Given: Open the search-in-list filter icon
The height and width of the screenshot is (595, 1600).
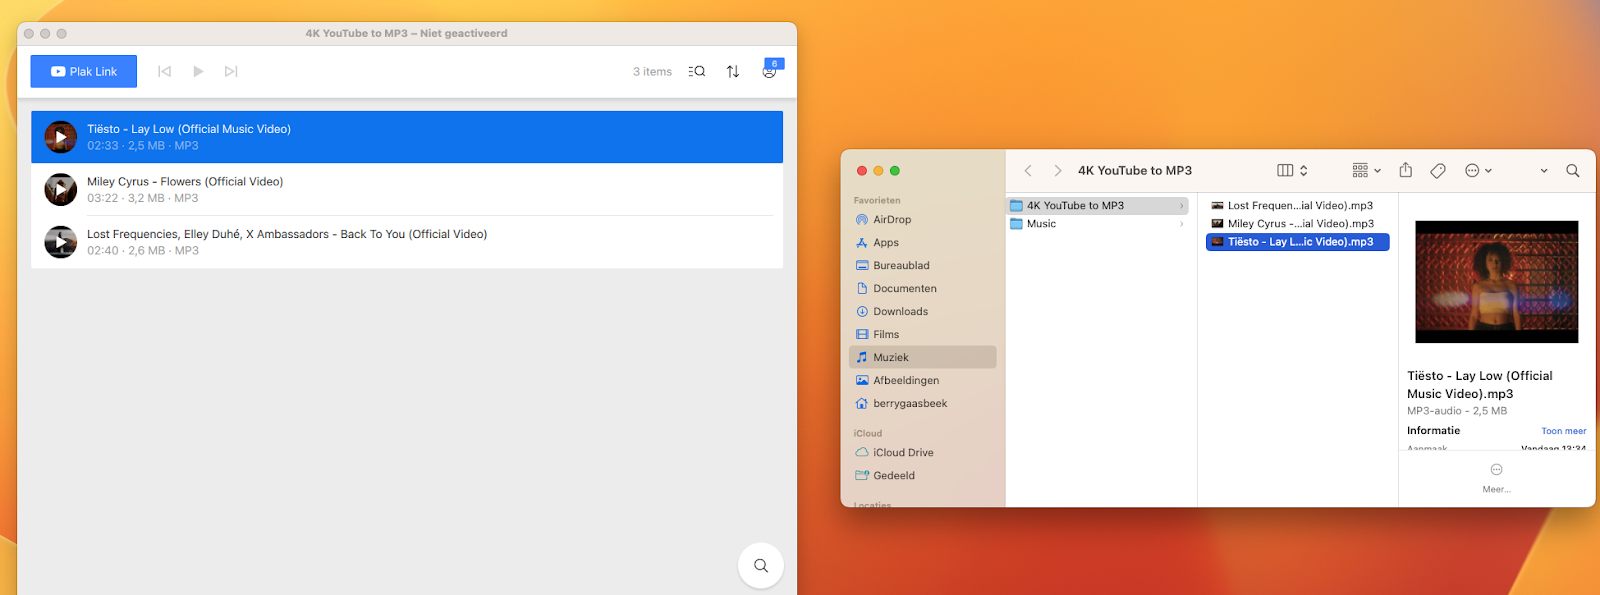Looking at the screenshot, I should pos(697,71).
